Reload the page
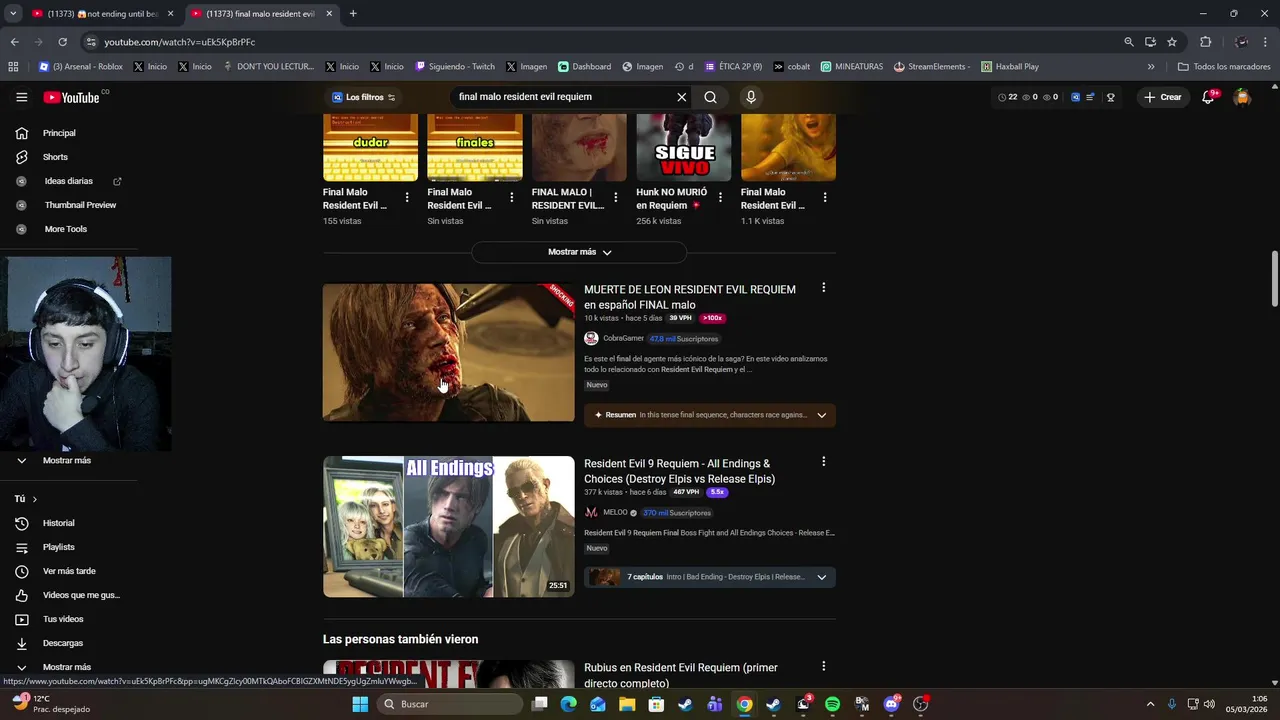 (x=62, y=42)
